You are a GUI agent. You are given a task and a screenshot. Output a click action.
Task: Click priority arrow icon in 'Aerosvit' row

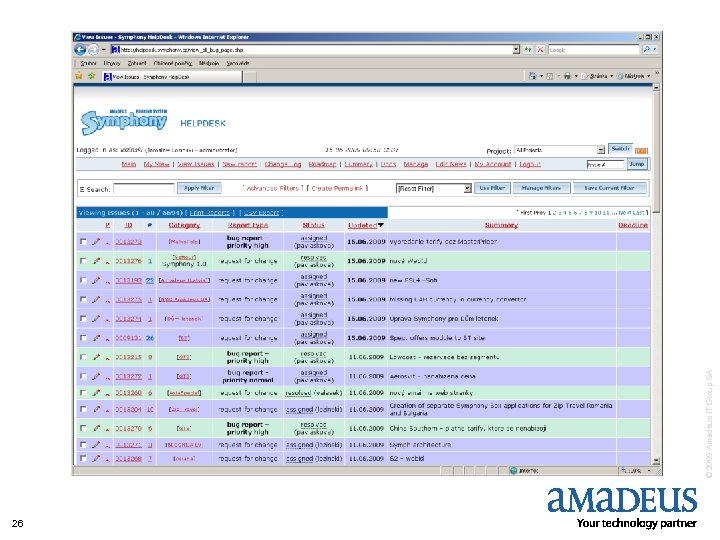(107, 377)
